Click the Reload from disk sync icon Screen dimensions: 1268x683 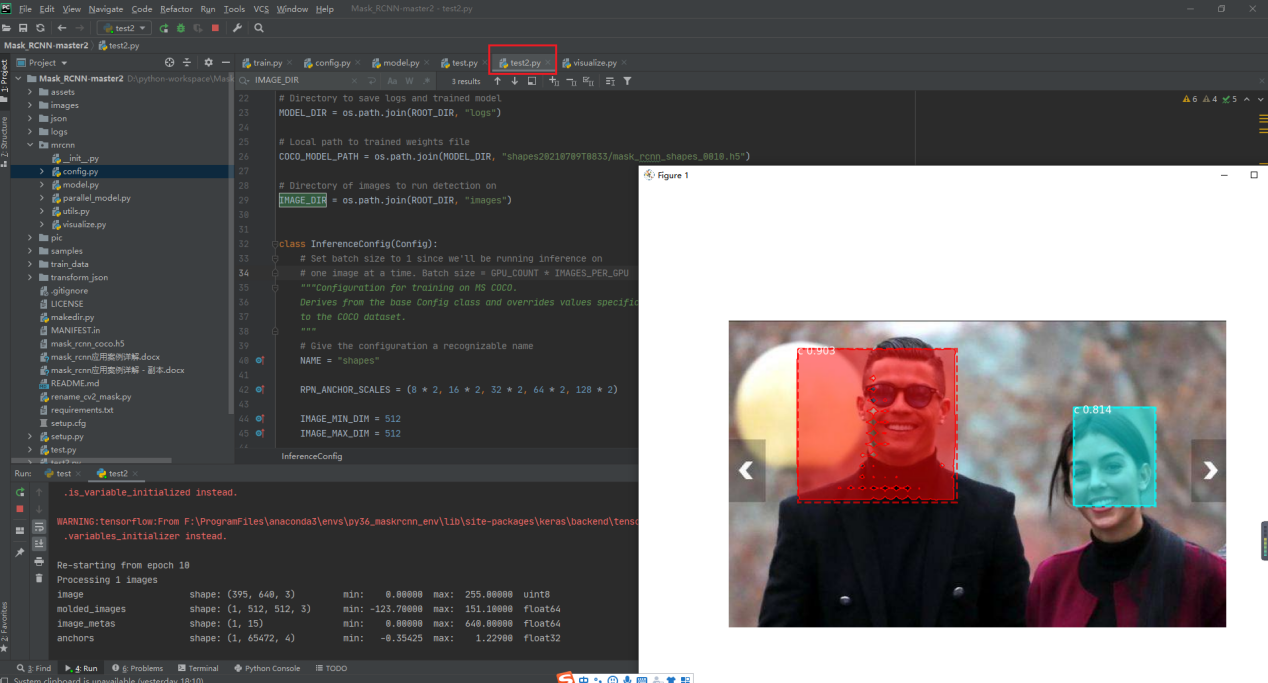(x=40, y=28)
